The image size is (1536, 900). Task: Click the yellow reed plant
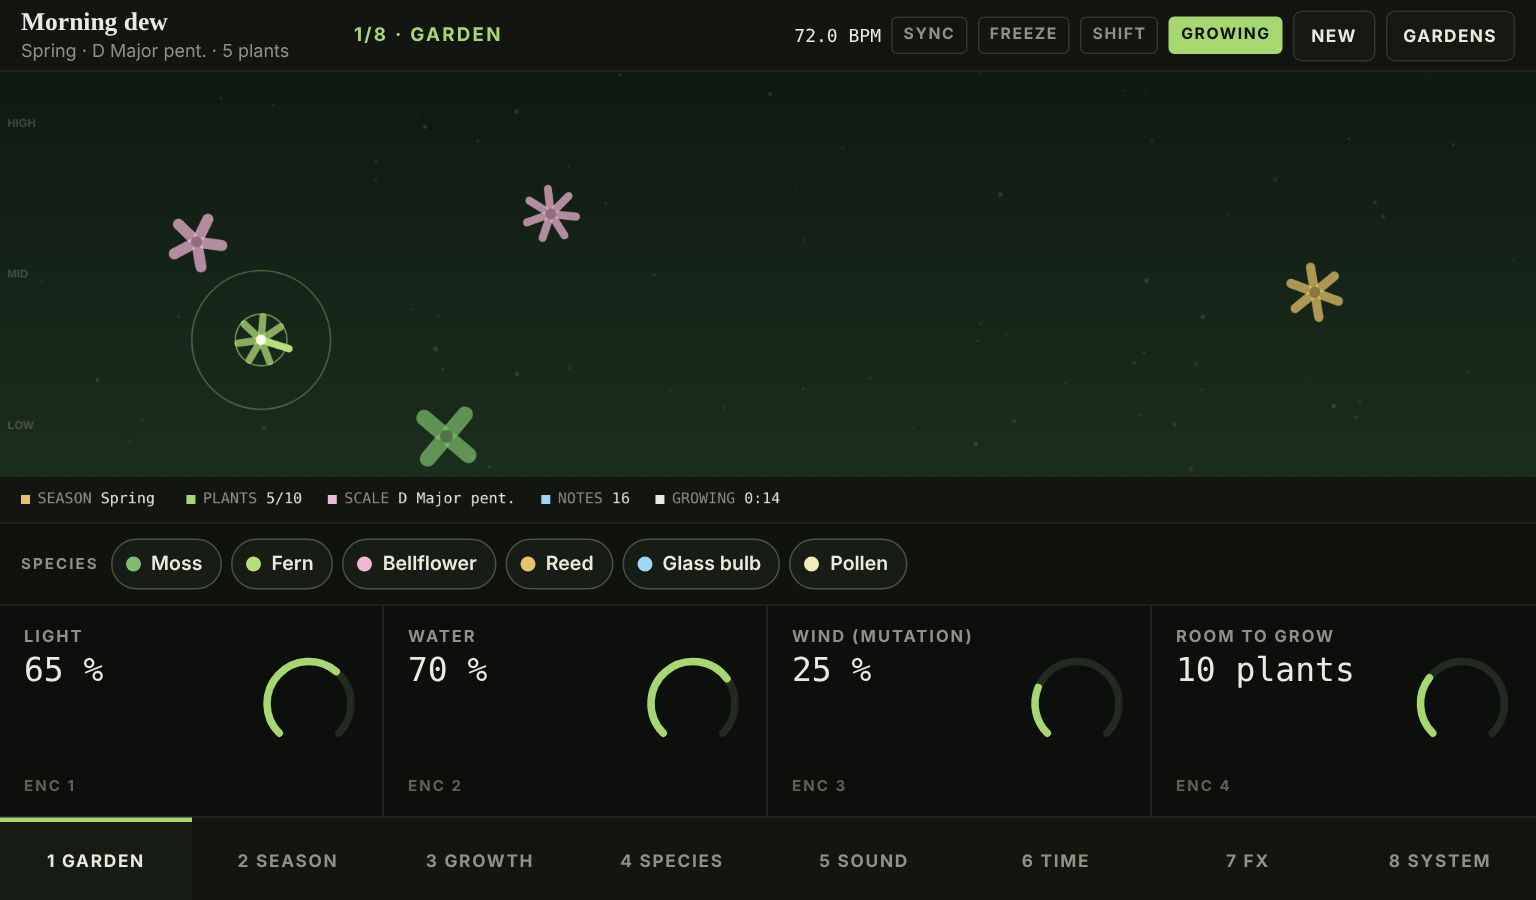[x=1314, y=292]
